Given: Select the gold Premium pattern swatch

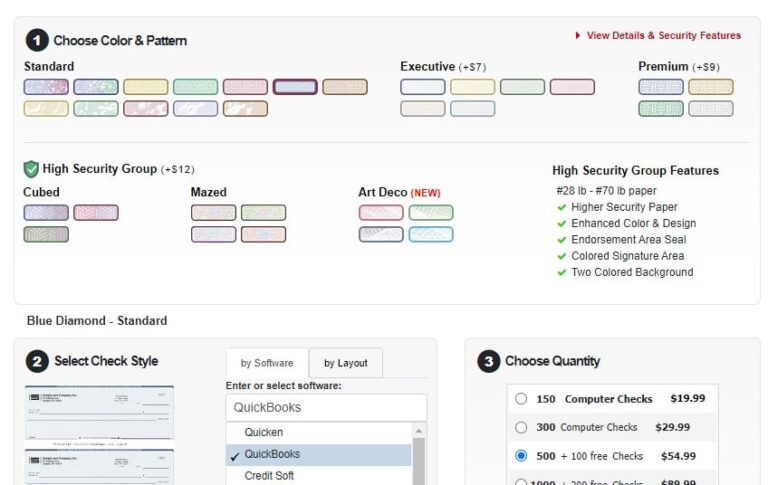Looking at the screenshot, I should click(x=710, y=87).
